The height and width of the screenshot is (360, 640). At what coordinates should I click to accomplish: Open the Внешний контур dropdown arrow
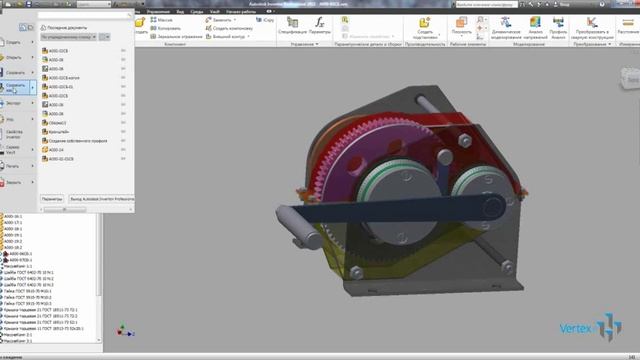tap(249, 36)
